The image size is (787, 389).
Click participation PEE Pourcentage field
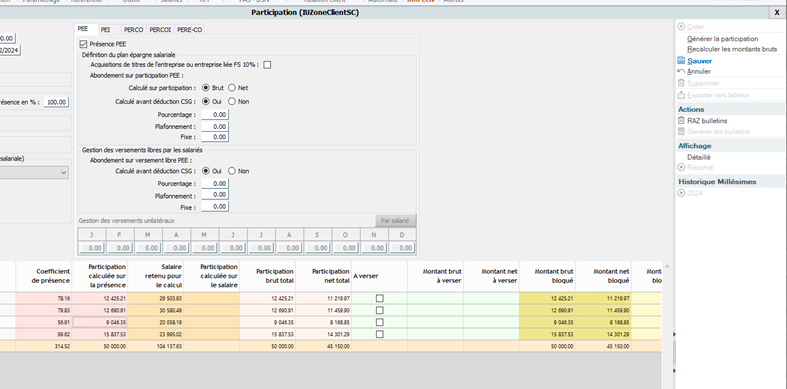[x=215, y=115]
